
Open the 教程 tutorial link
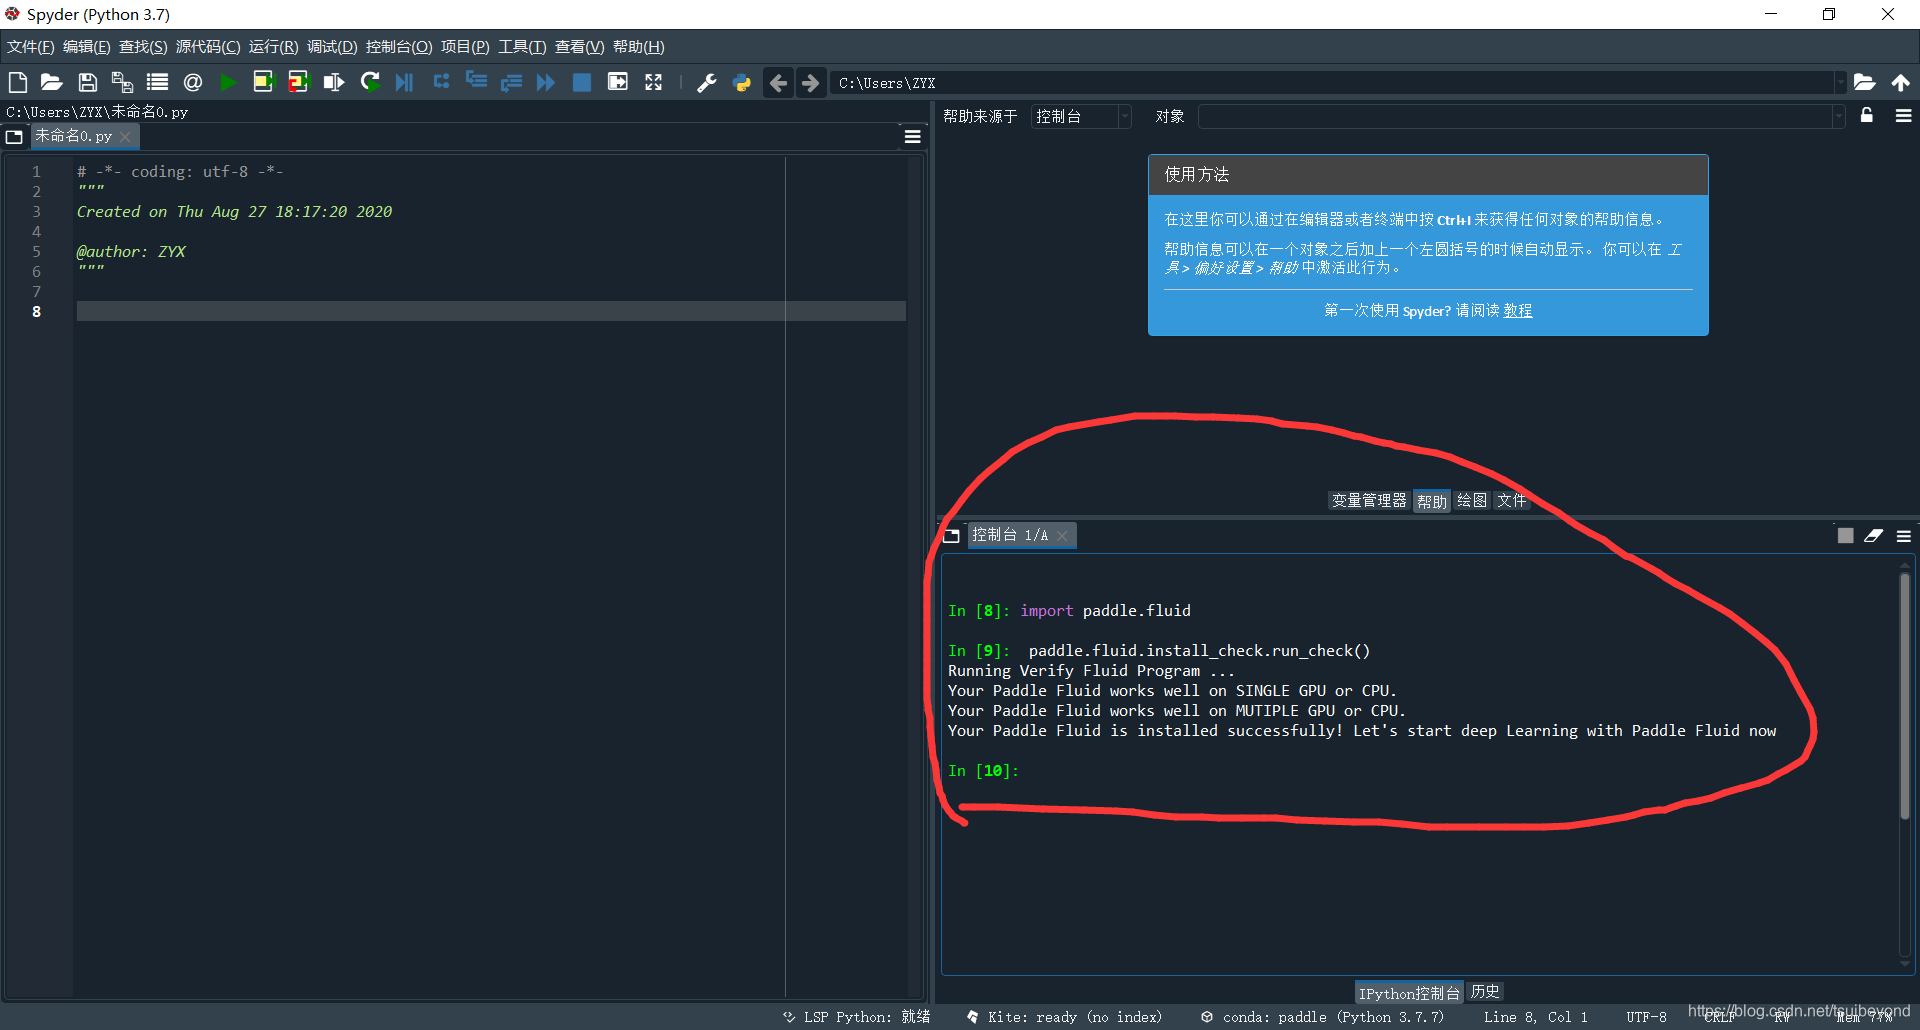point(1517,311)
